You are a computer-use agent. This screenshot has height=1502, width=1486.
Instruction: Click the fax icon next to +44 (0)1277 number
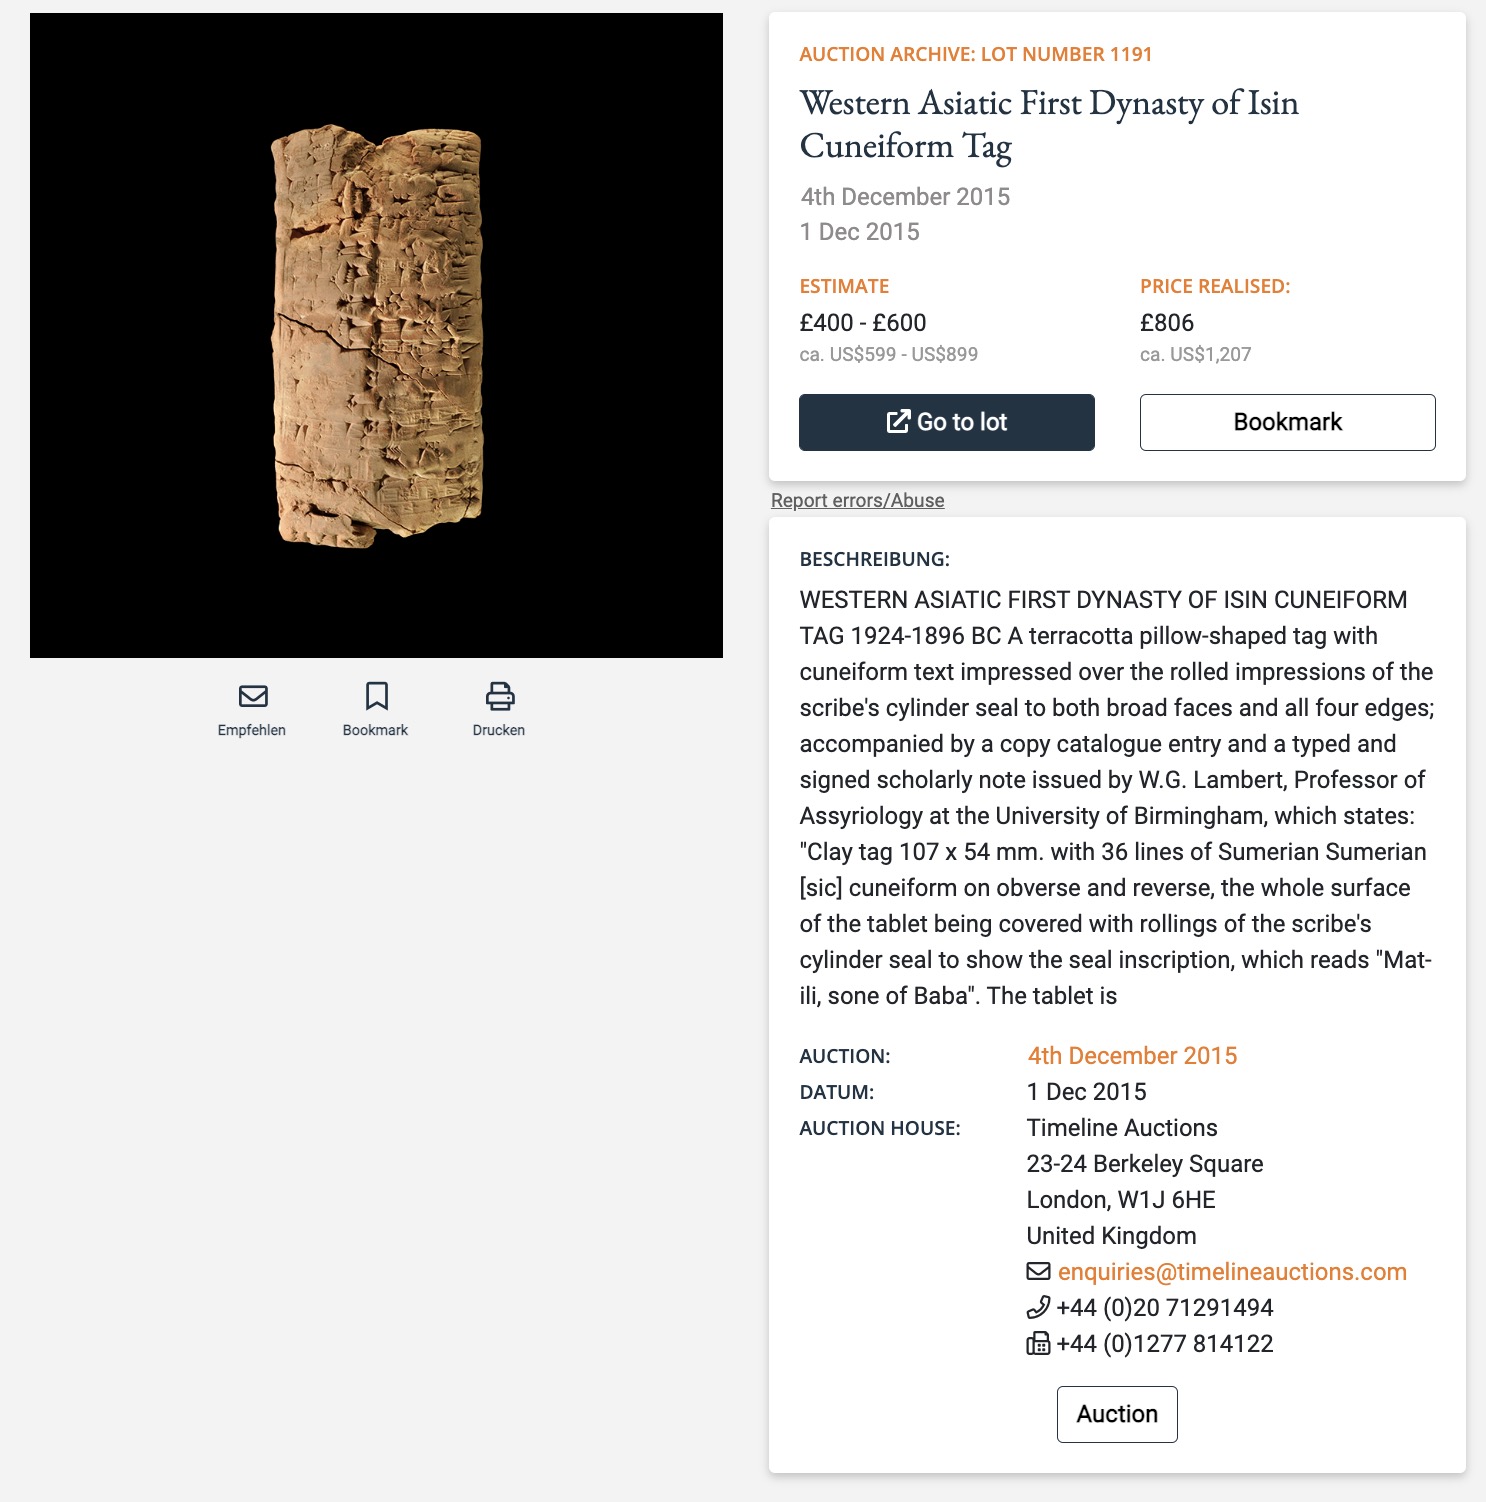pos(1039,1343)
